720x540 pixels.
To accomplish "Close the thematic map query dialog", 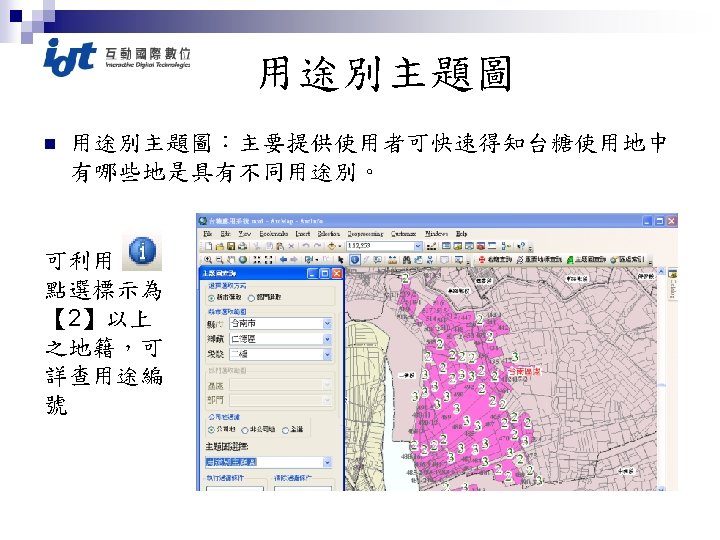I will (x=337, y=274).
